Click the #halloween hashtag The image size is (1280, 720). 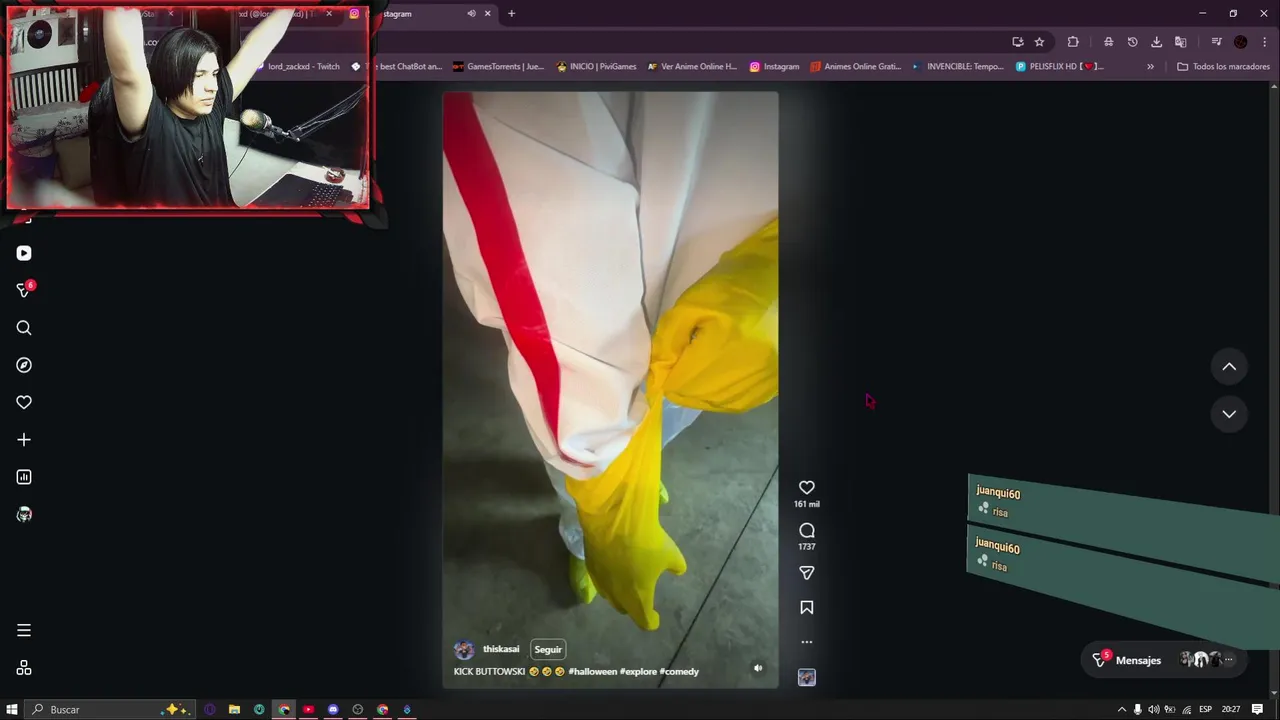coord(593,671)
